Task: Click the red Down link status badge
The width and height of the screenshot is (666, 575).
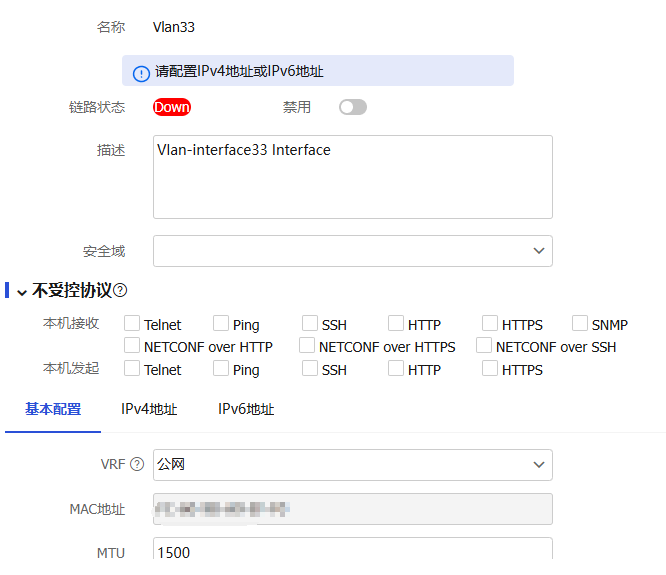Action: pos(171,107)
